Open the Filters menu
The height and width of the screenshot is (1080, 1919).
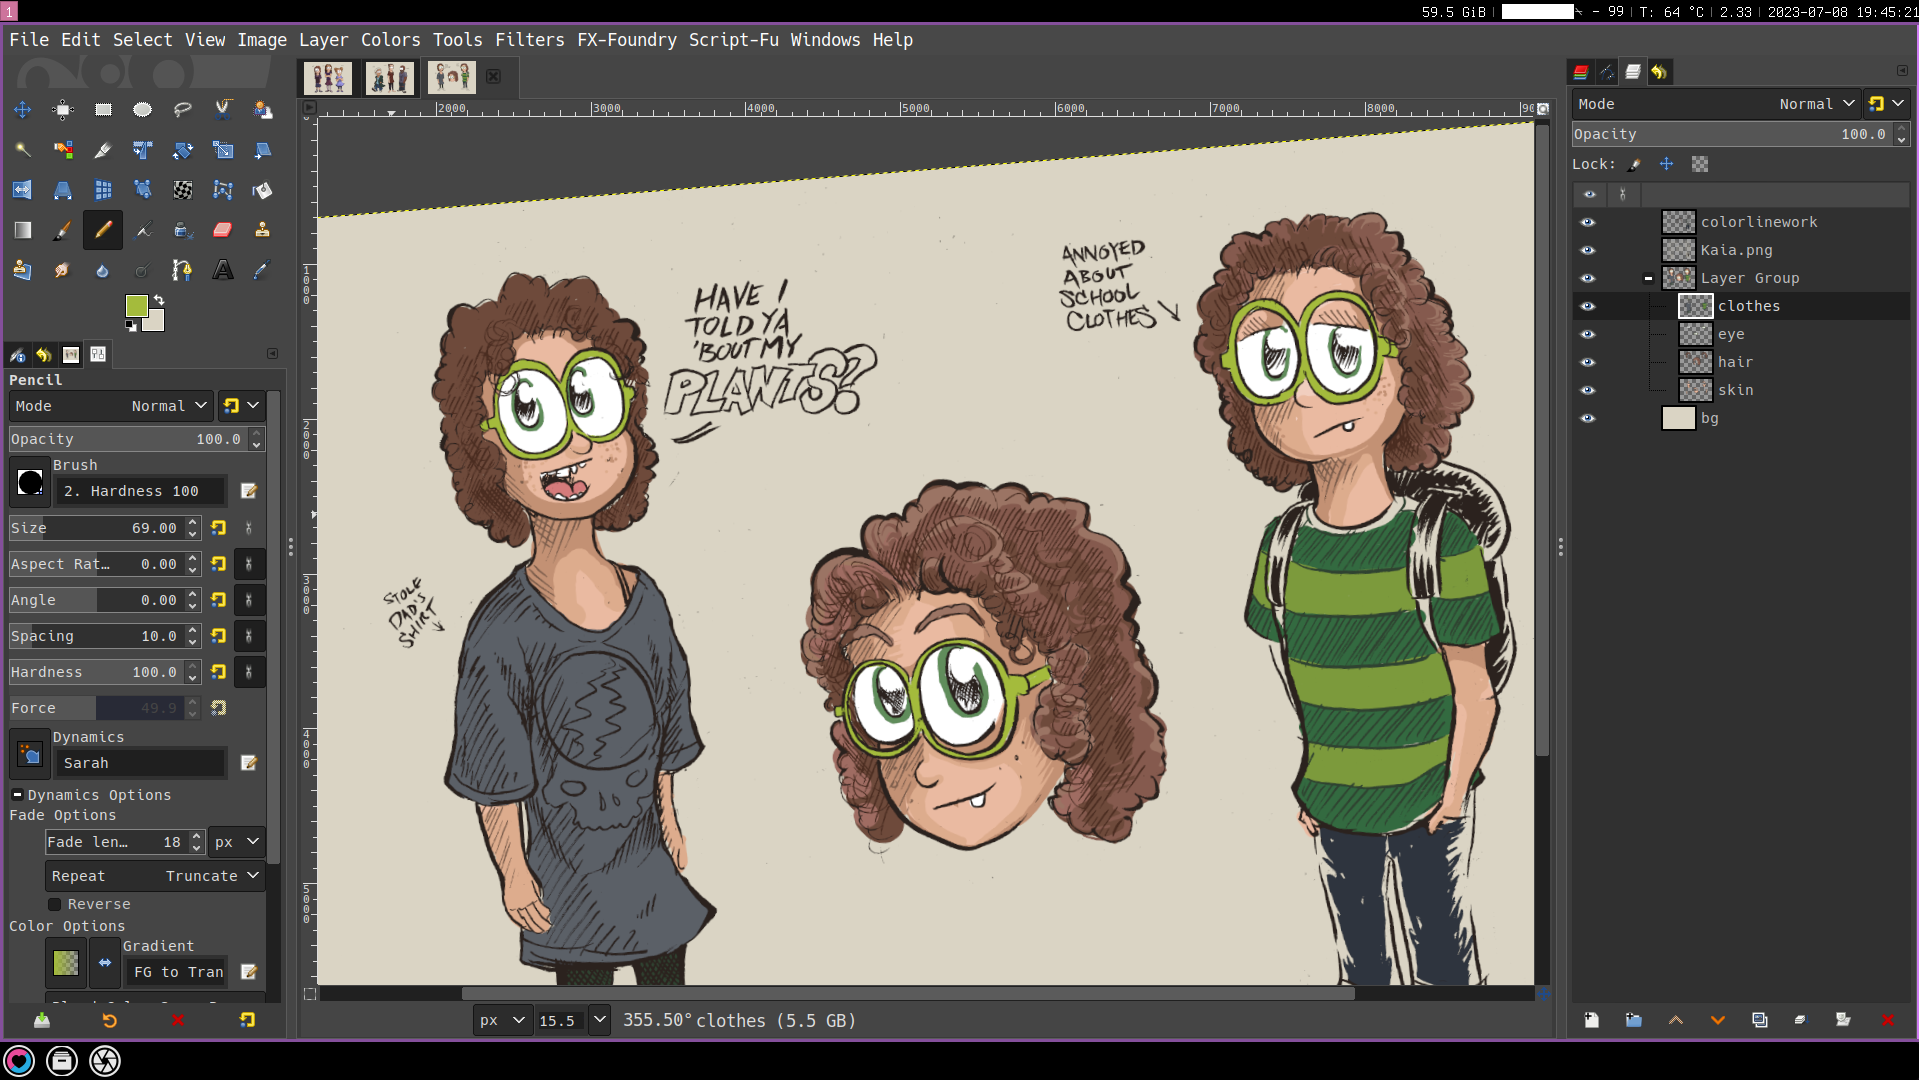(529, 40)
